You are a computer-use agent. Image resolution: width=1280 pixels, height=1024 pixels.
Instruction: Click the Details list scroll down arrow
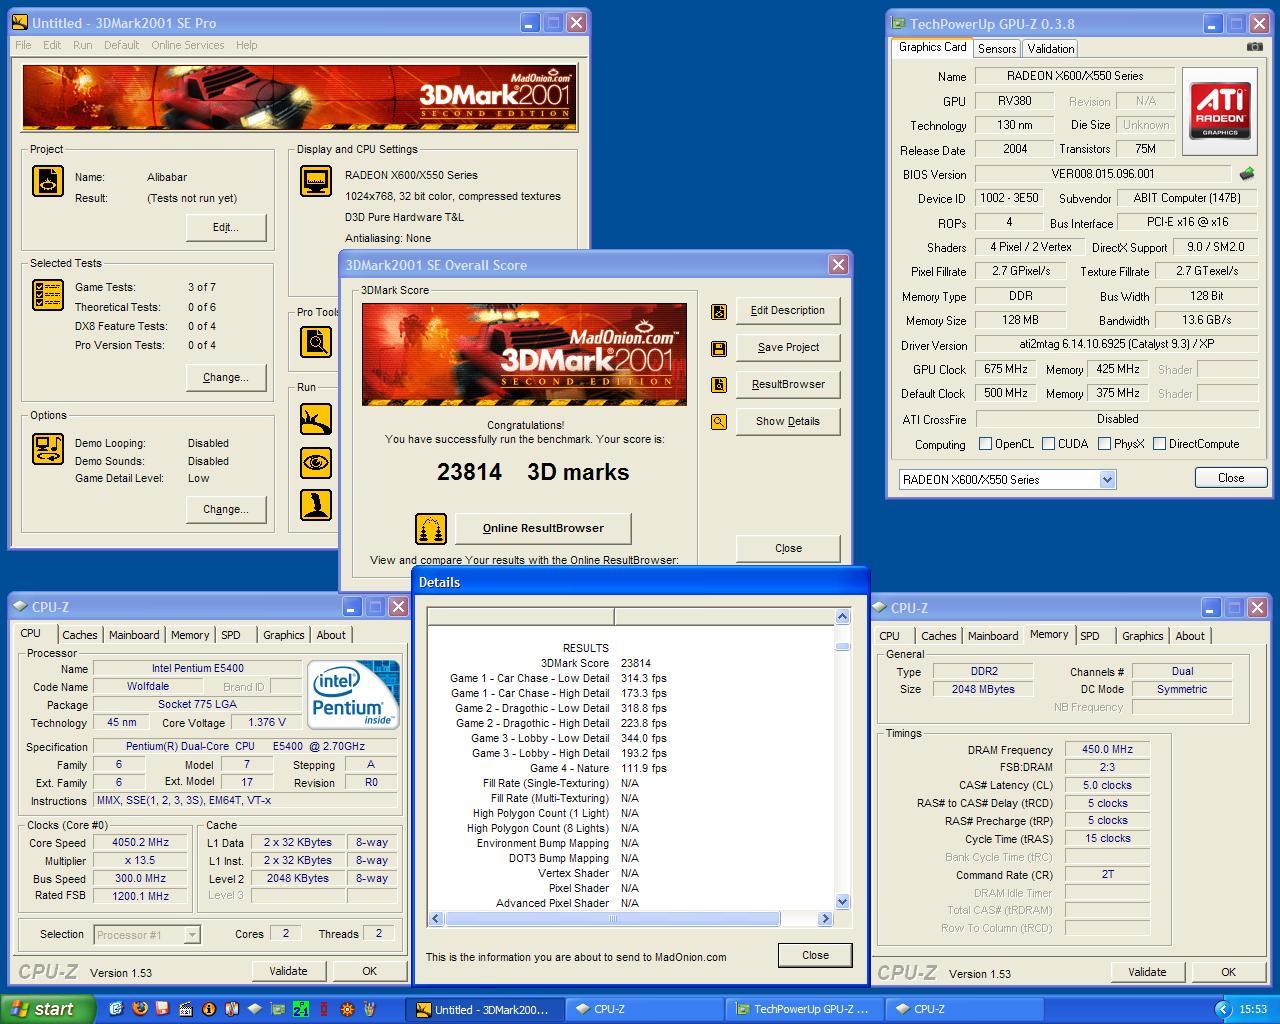(x=842, y=901)
